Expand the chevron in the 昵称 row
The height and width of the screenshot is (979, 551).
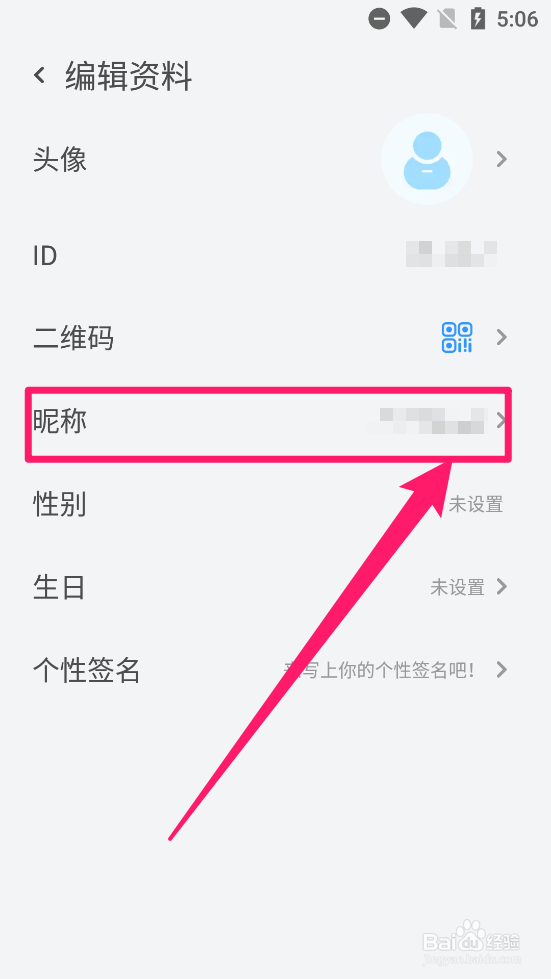tap(500, 421)
